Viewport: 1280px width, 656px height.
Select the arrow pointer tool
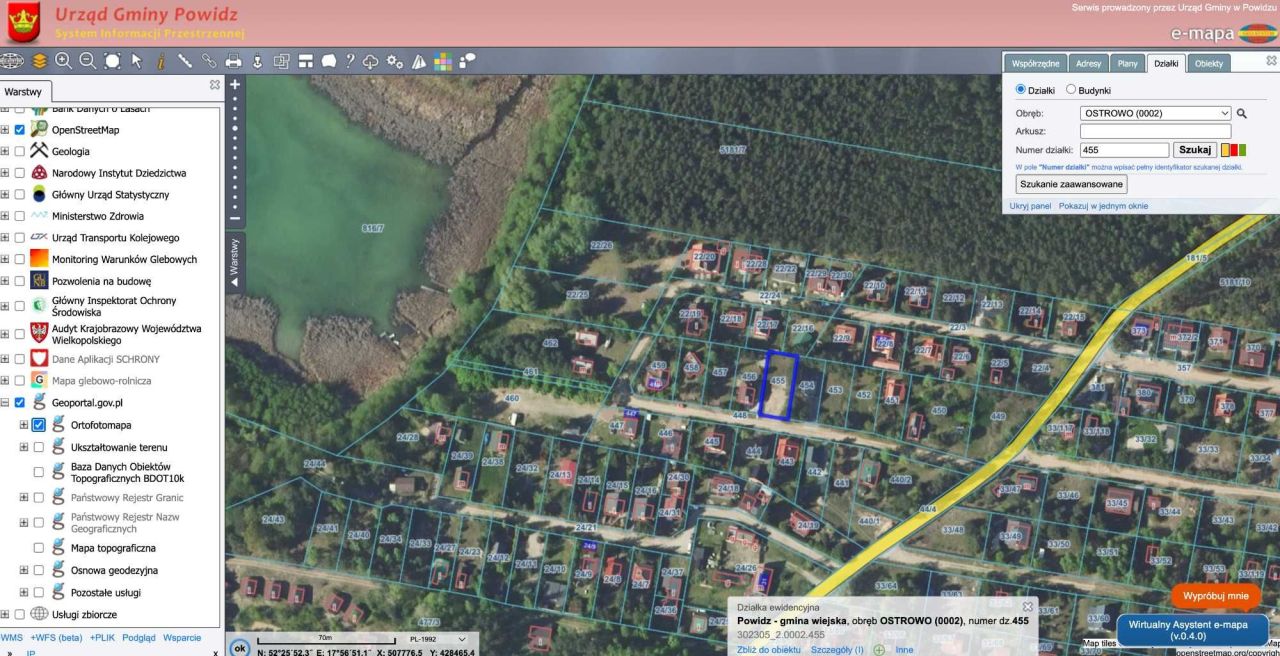click(136, 61)
